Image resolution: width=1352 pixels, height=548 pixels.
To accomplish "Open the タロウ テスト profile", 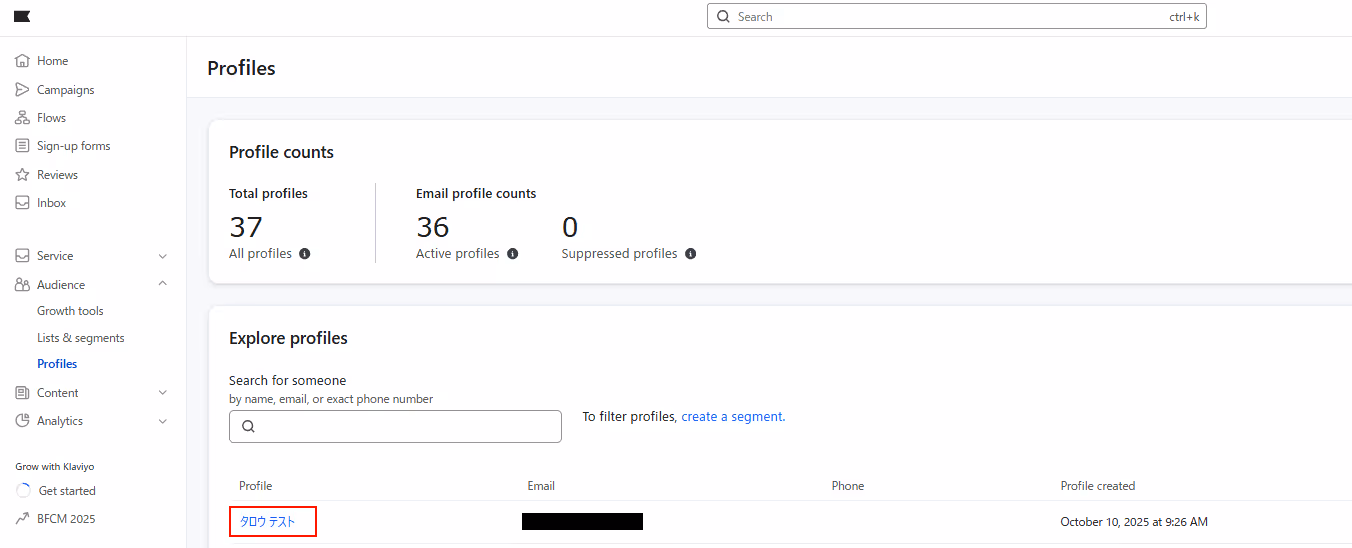I will click(267, 522).
